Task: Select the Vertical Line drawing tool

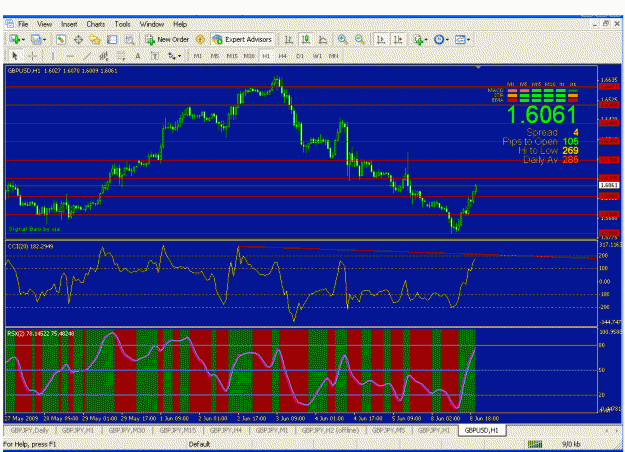Action: [x=53, y=56]
